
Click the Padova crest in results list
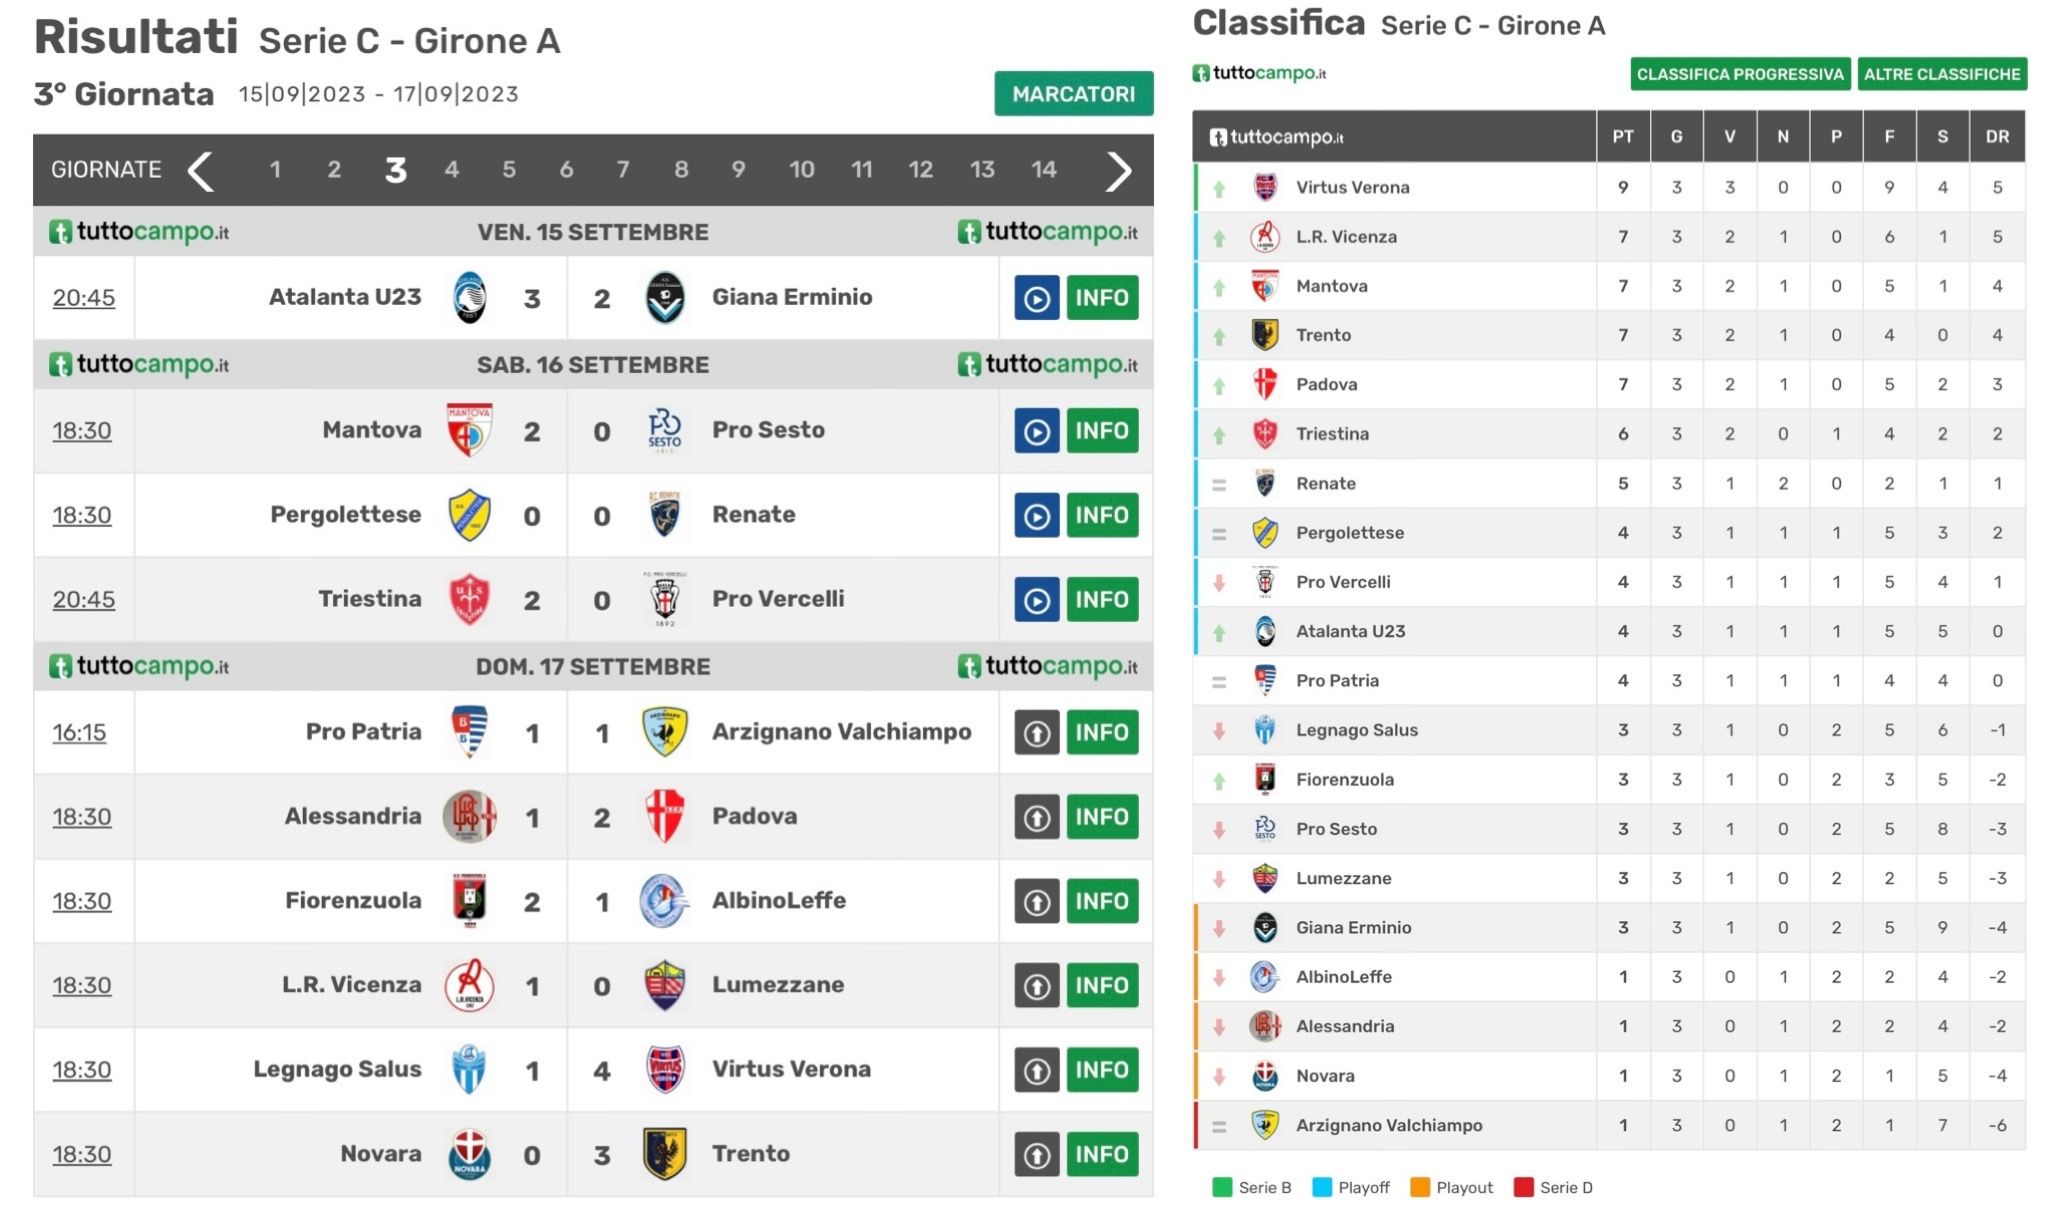tap(664, 817)
